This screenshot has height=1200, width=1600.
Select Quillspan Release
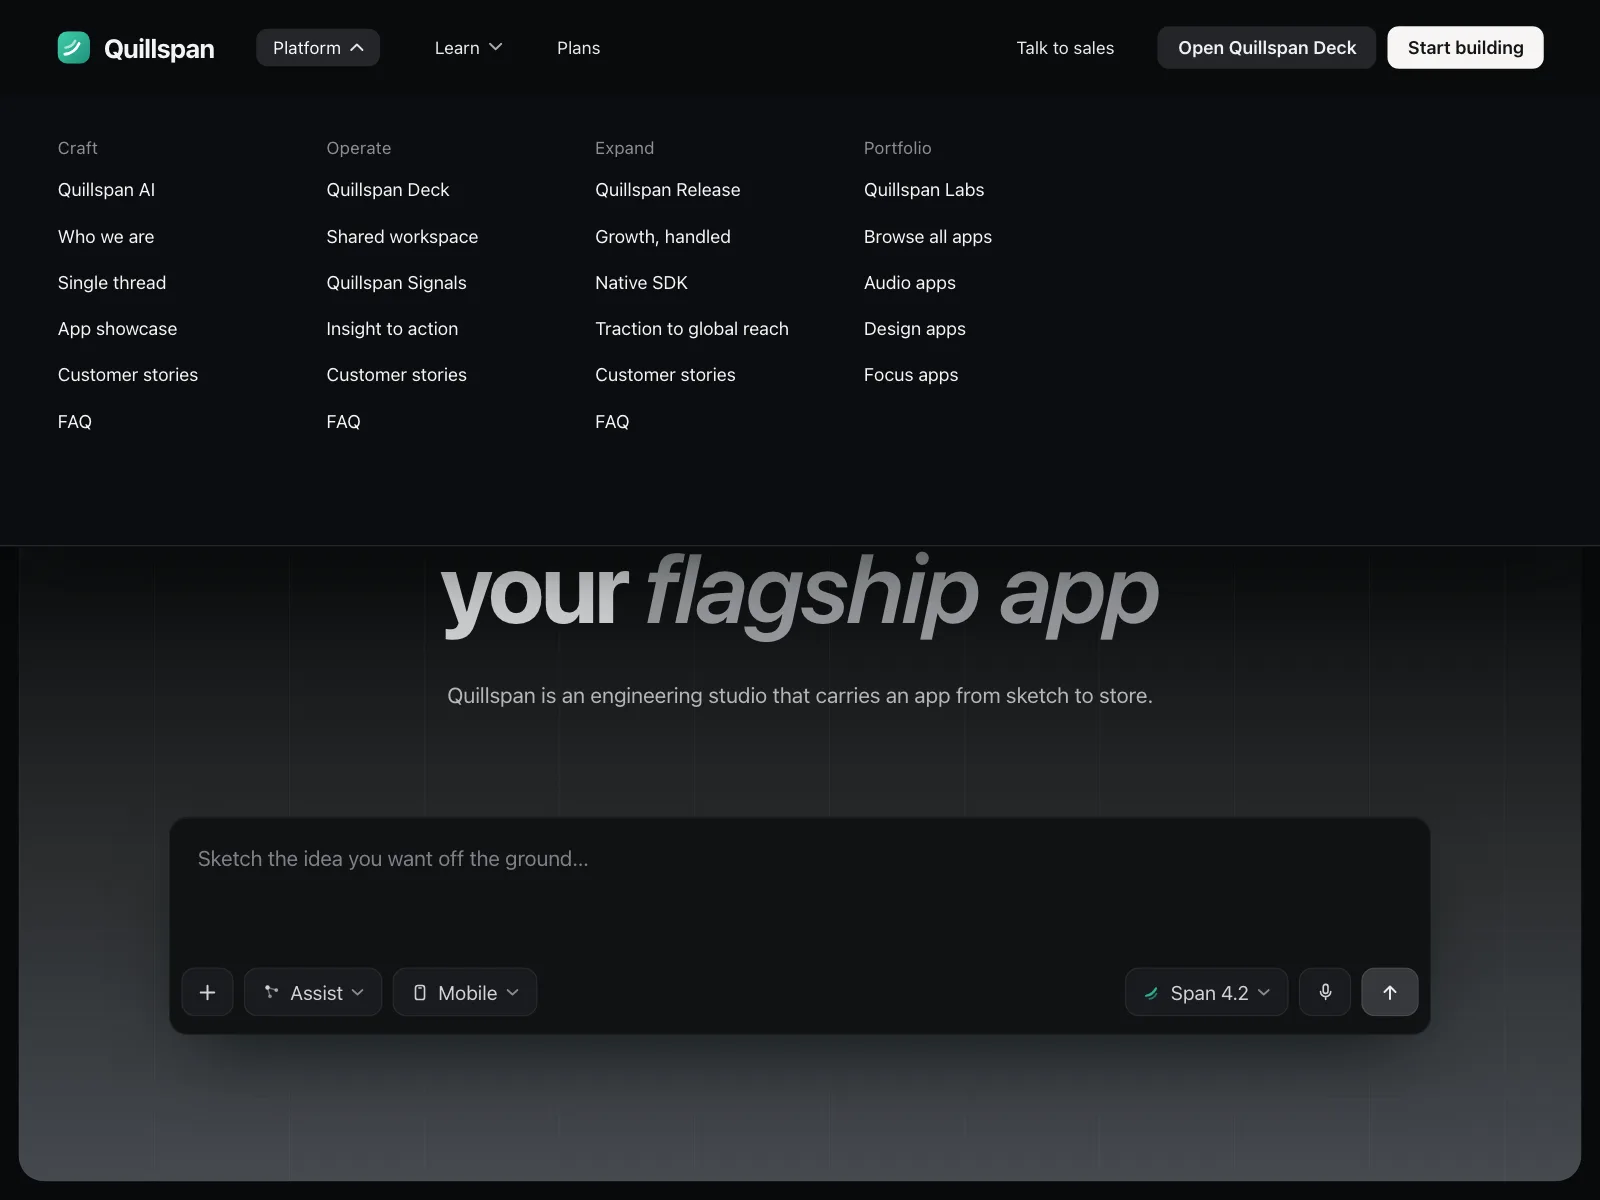tap(668, 190)
